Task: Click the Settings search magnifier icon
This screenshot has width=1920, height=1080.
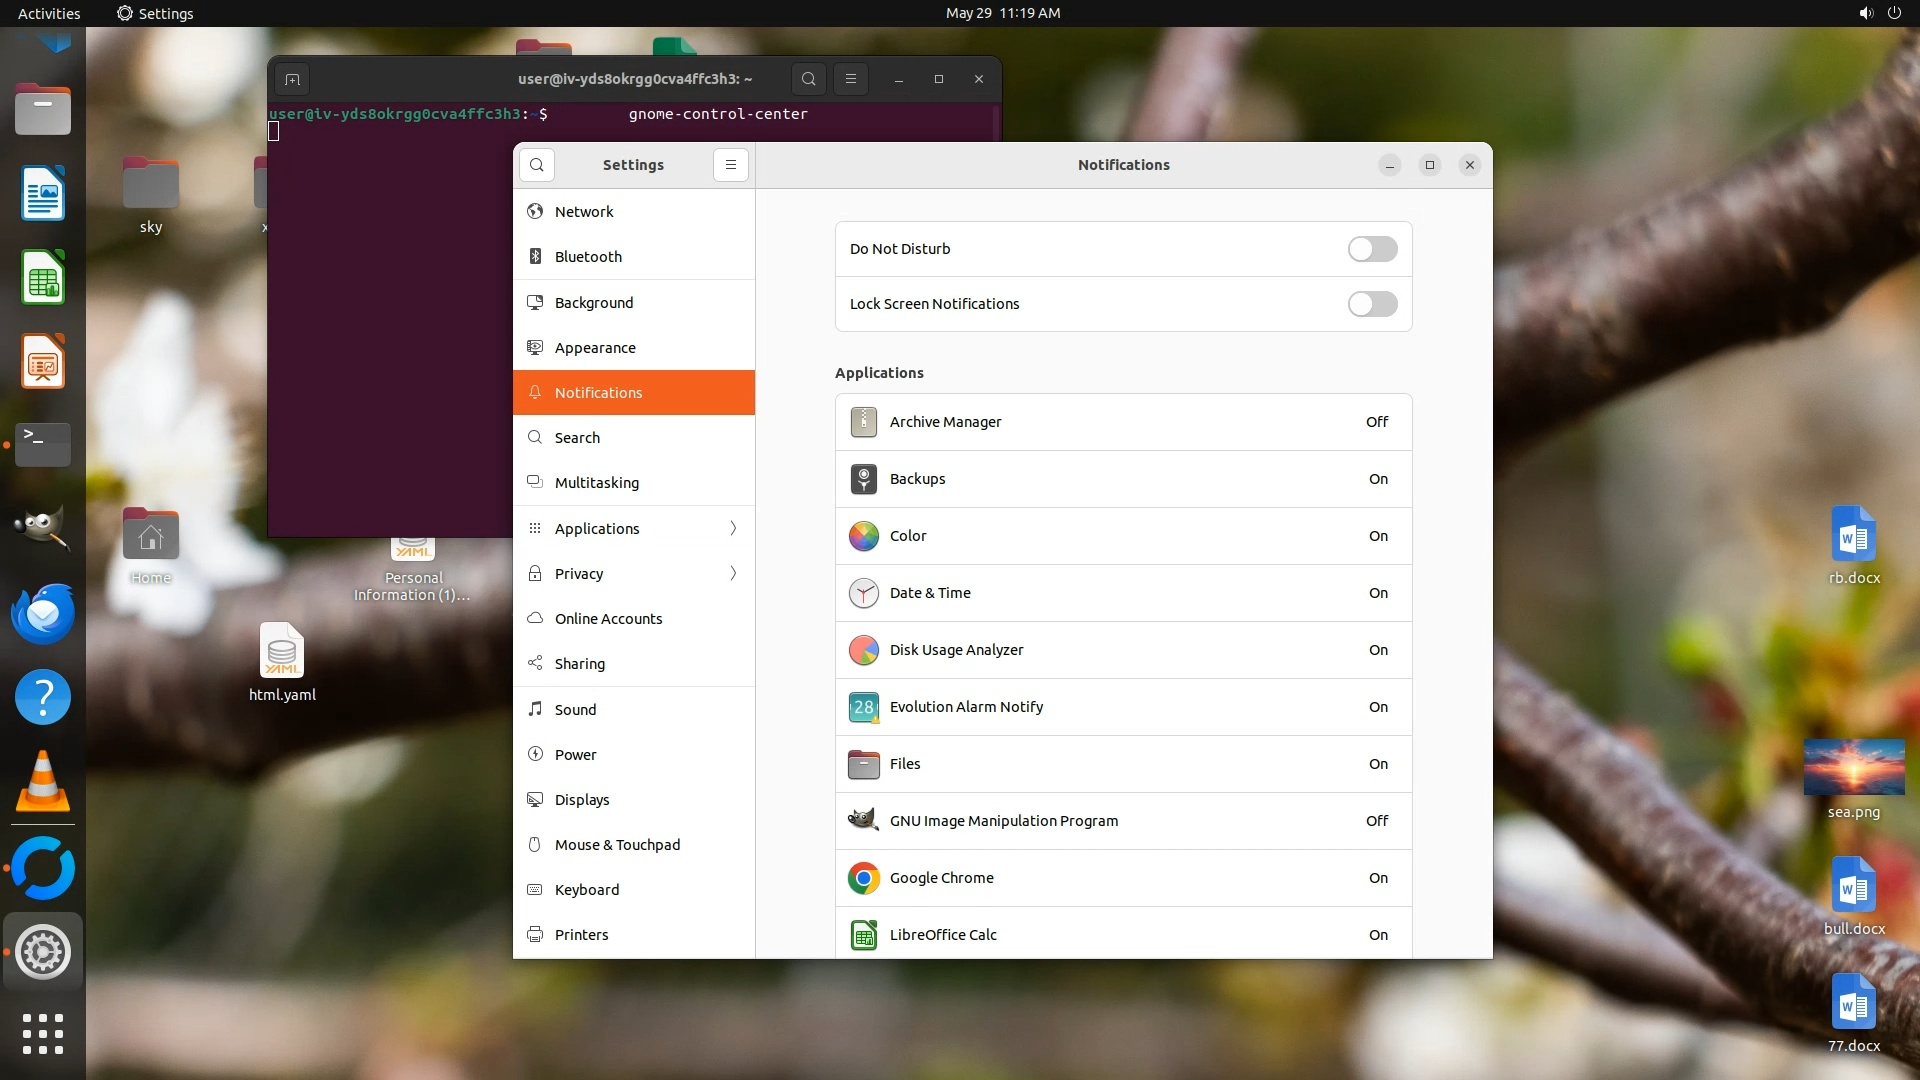Action: (537, 165)
